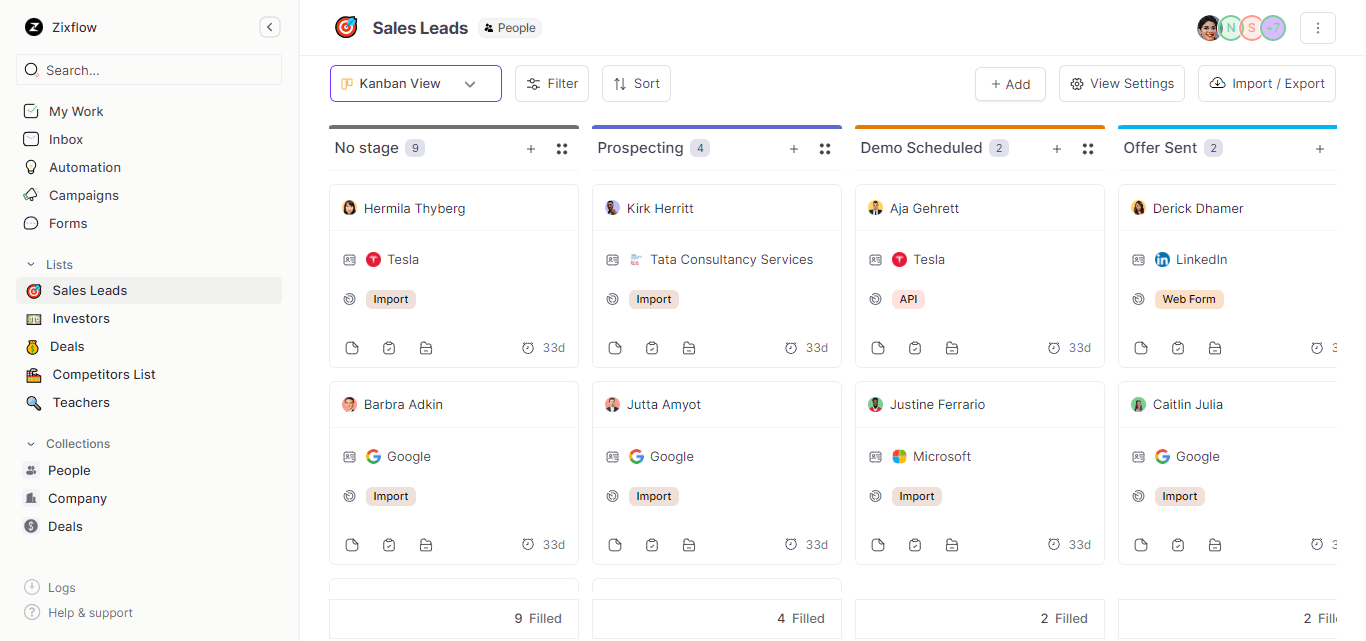Switch to the People tab beside Sales Leads

[509, 27]
